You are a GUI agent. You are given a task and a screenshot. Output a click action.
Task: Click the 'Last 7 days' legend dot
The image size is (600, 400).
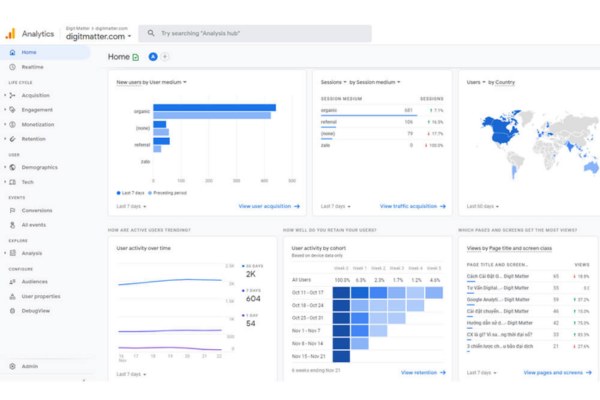[118, 193]
